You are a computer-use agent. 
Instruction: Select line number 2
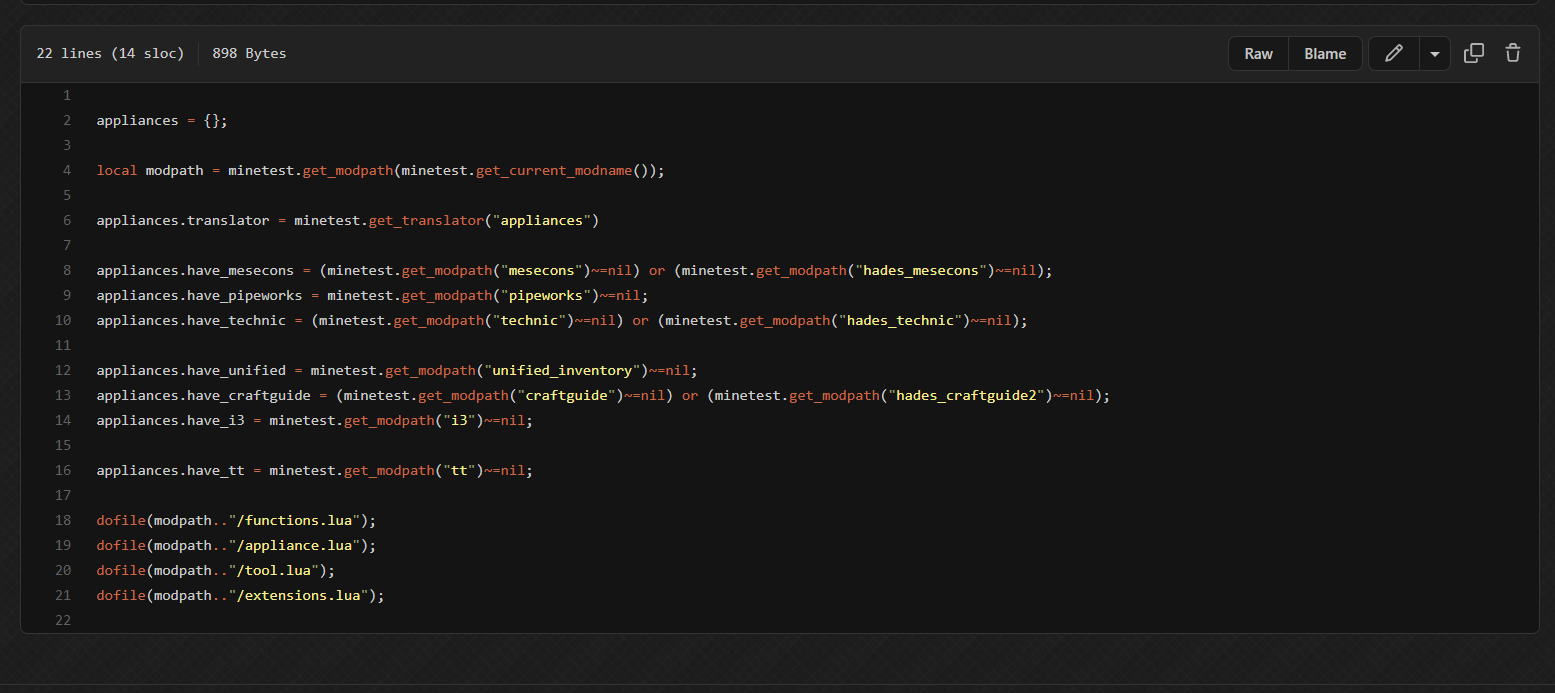[66, 120]
